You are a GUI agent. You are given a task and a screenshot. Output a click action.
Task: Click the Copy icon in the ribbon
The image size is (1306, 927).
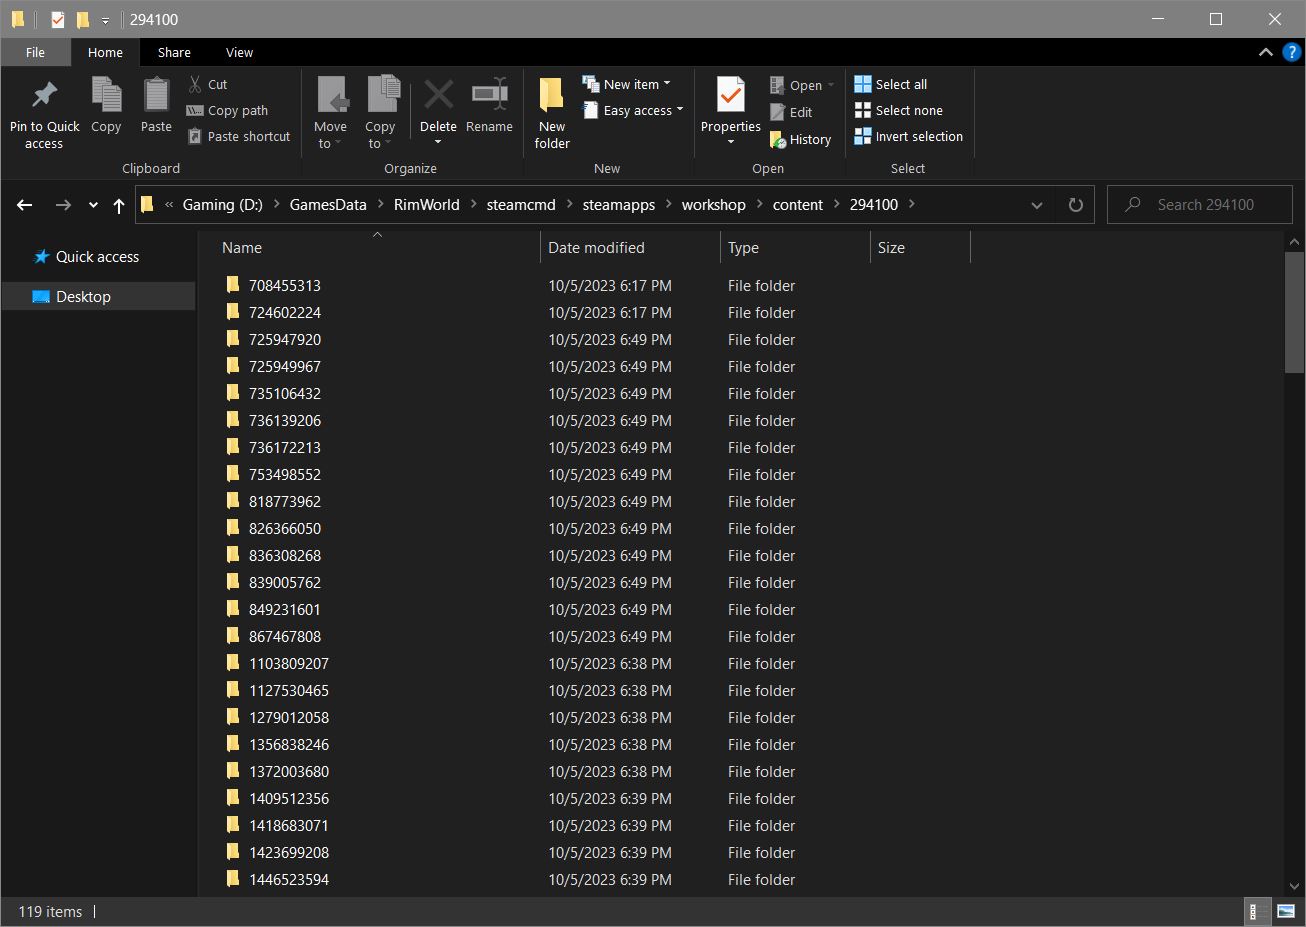point(105,105)
